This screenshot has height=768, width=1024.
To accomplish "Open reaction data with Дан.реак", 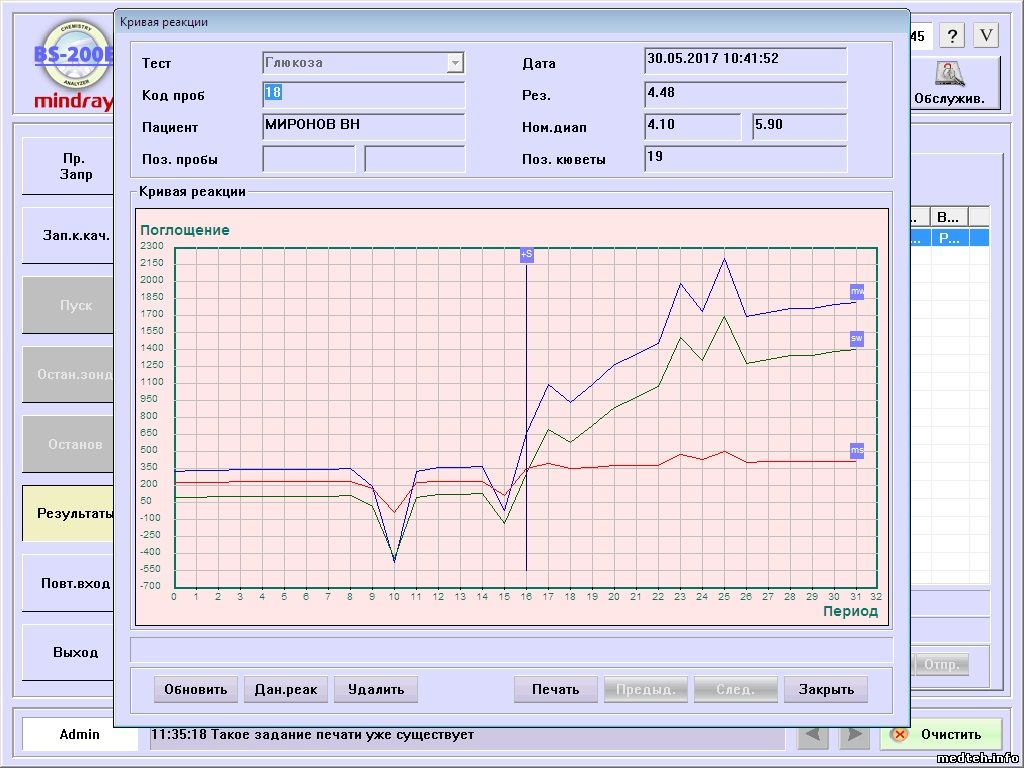I will [x=286, y=689].
